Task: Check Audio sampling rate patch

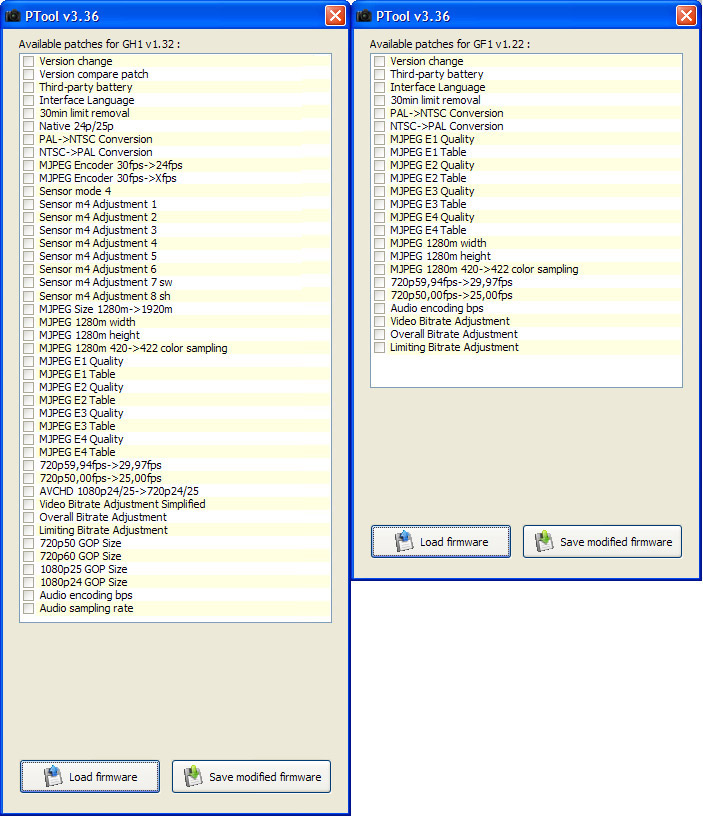Action: coord(29,609)
